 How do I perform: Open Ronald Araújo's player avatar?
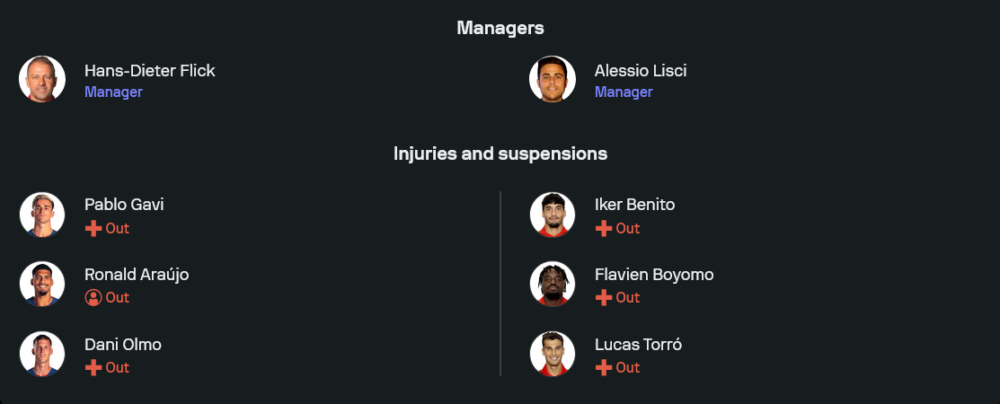(42, 284)
